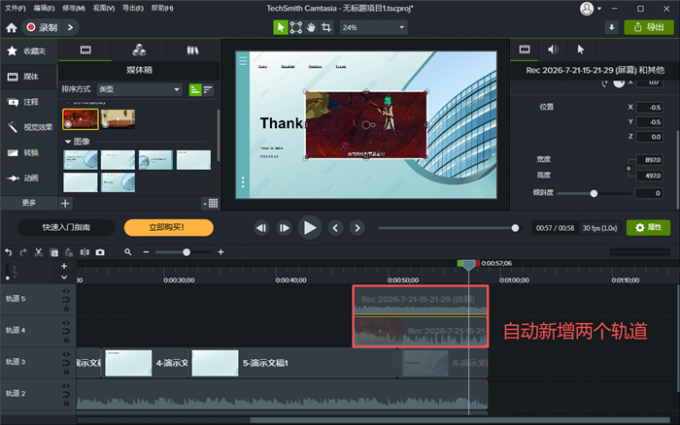The height and width of the screenshot is (425, 680).
Task: Take a snapshot with the camera icon
Action: (x=100, y=252)
